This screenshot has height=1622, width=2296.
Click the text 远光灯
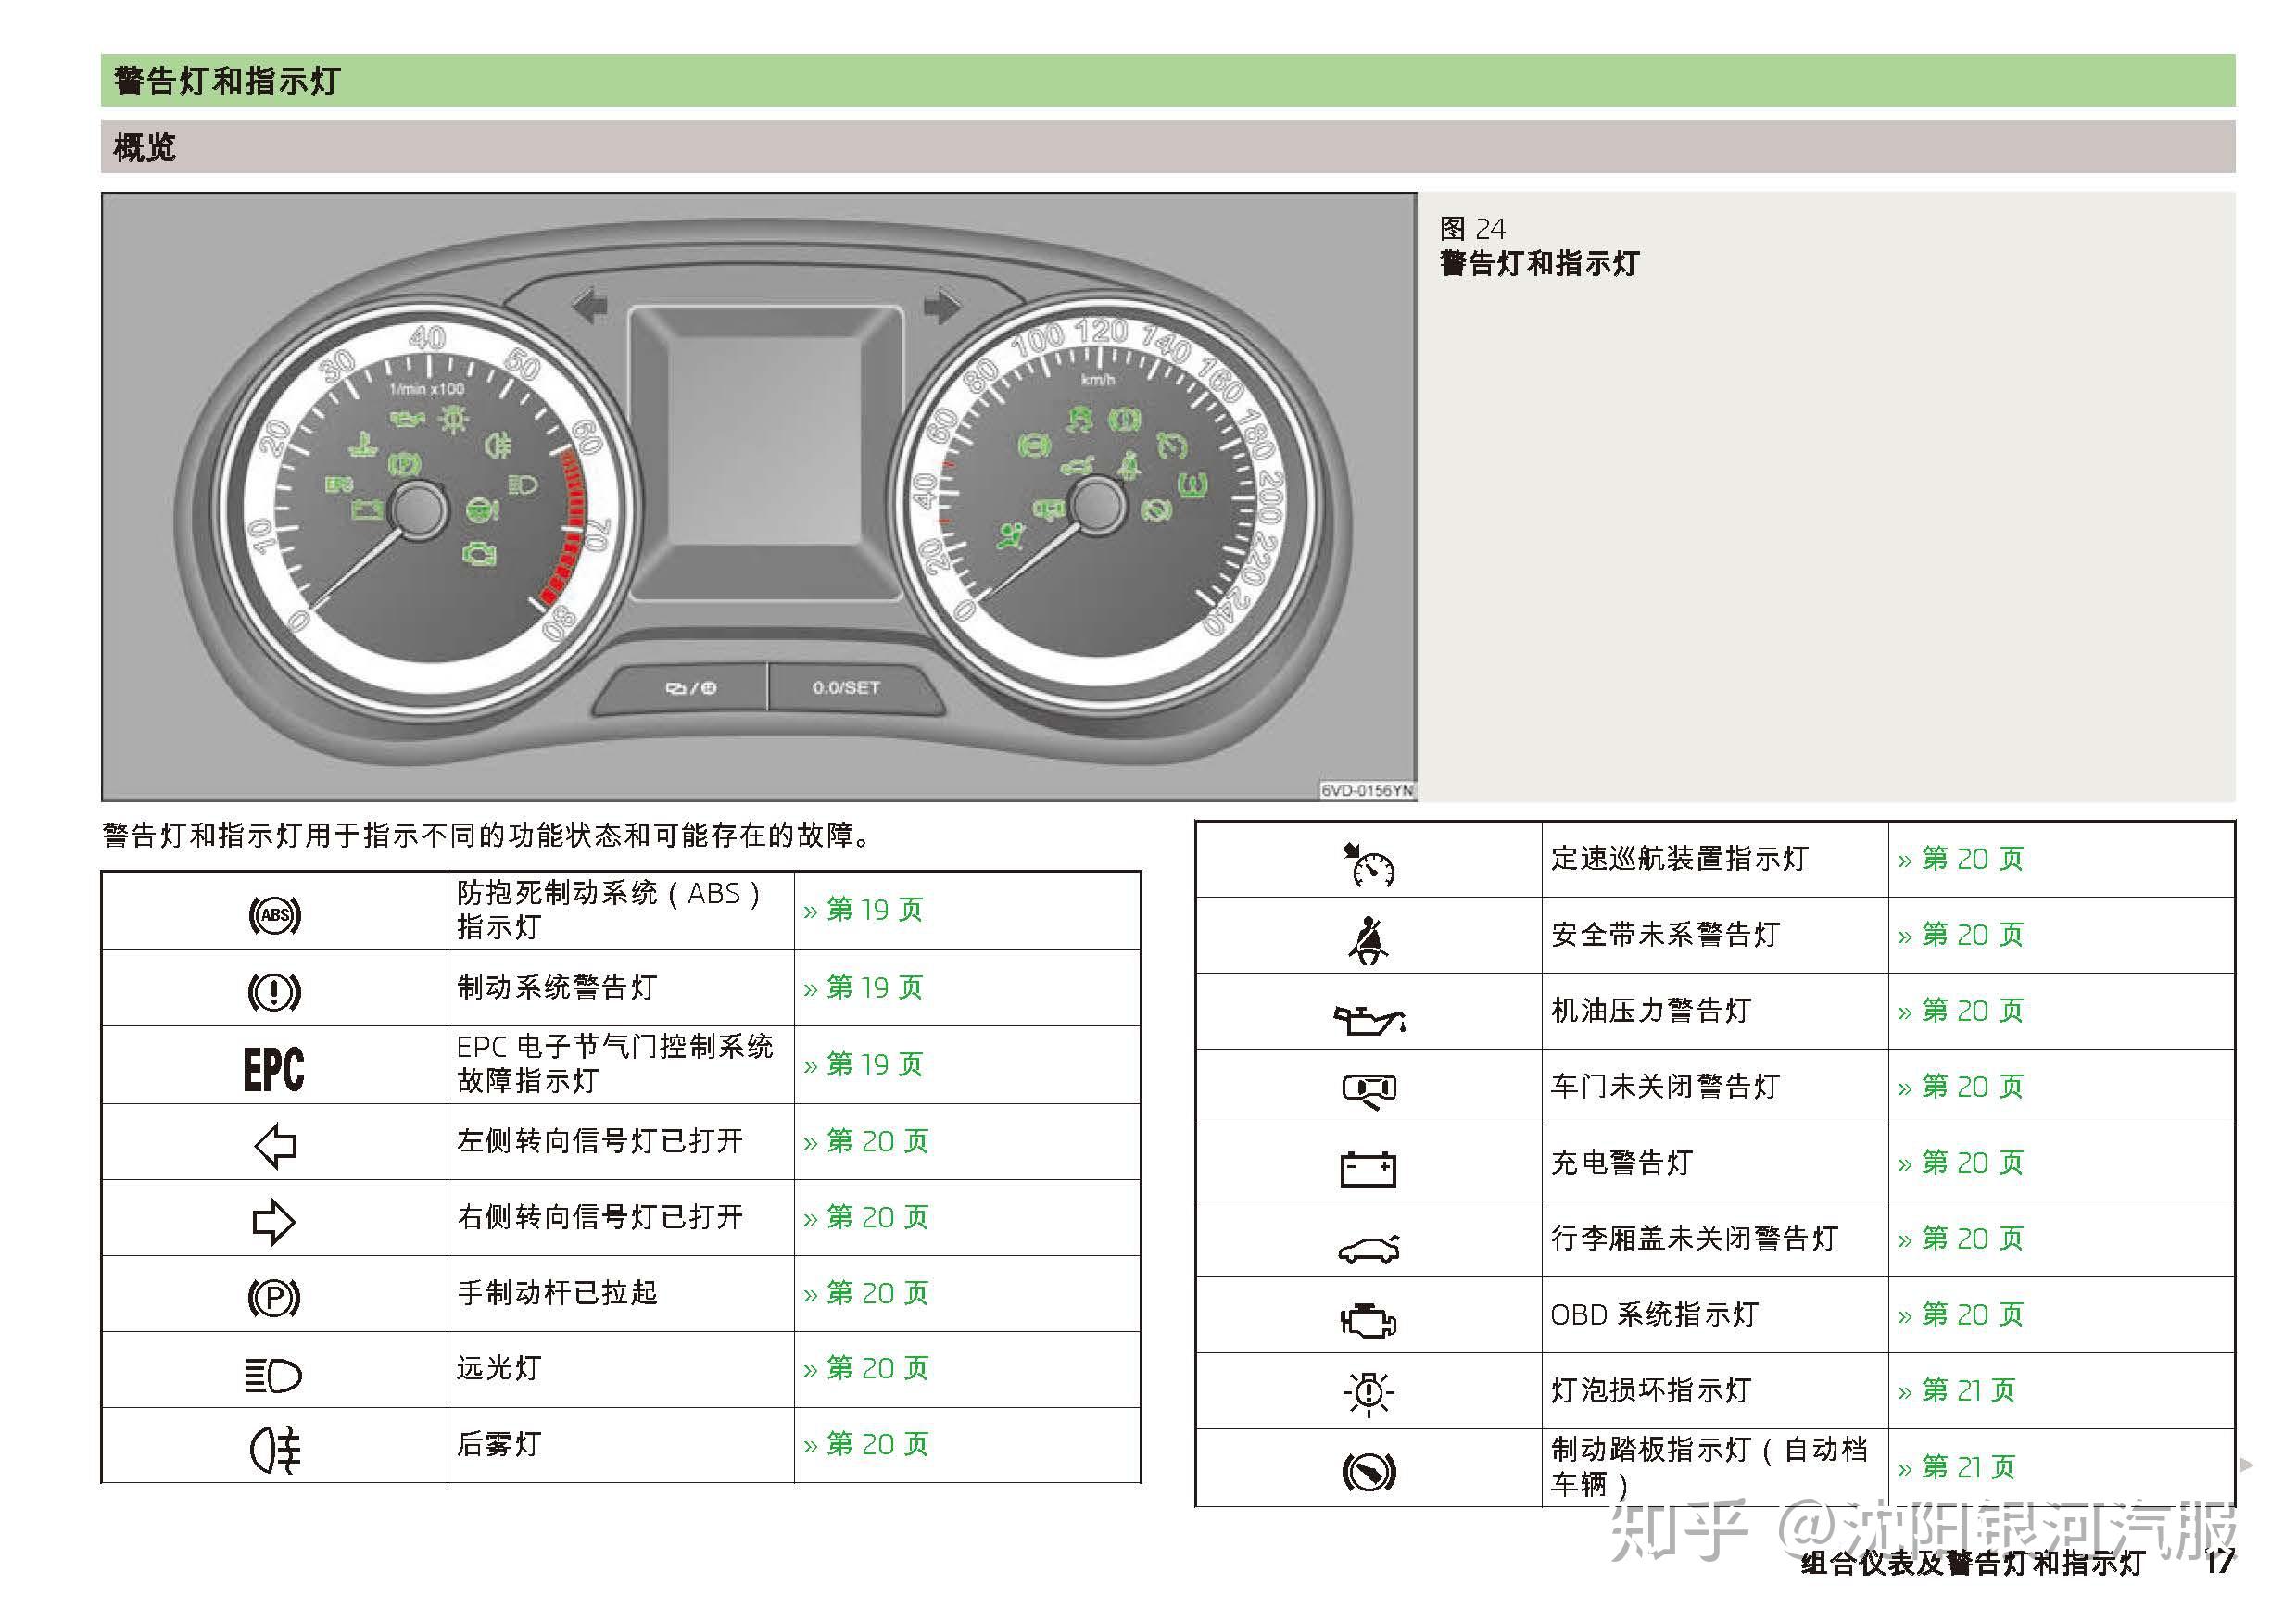(x=499, y=1368)
